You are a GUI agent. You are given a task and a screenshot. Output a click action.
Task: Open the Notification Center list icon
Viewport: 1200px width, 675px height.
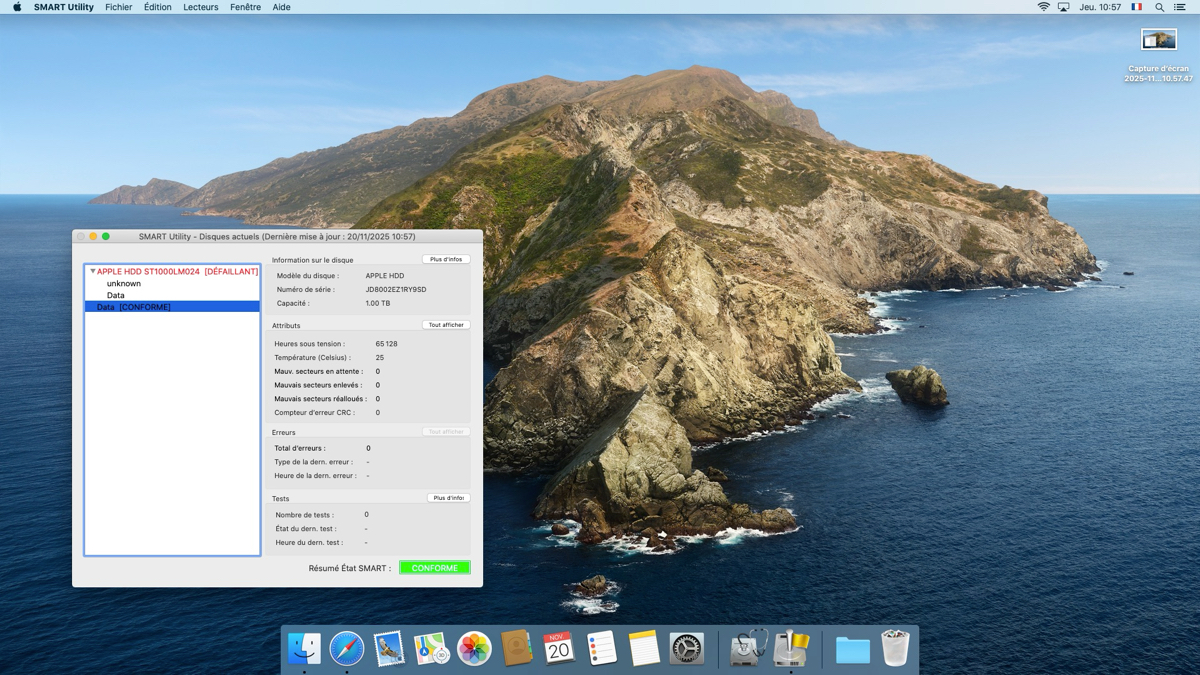[x=1180, y=7]
